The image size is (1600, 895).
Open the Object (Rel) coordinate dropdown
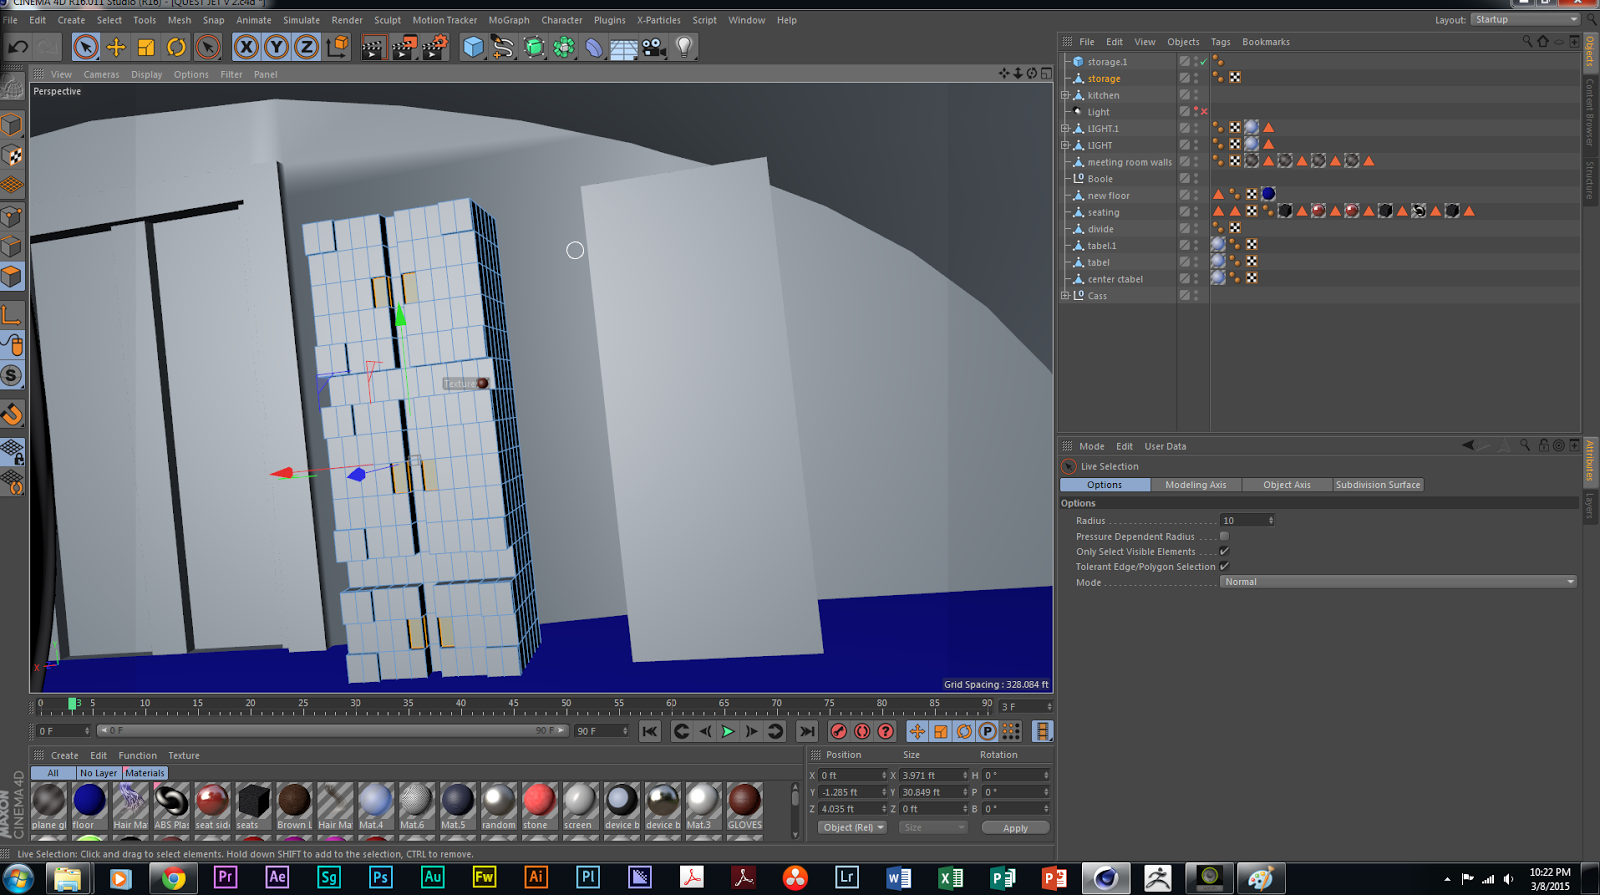pos(853,828)
